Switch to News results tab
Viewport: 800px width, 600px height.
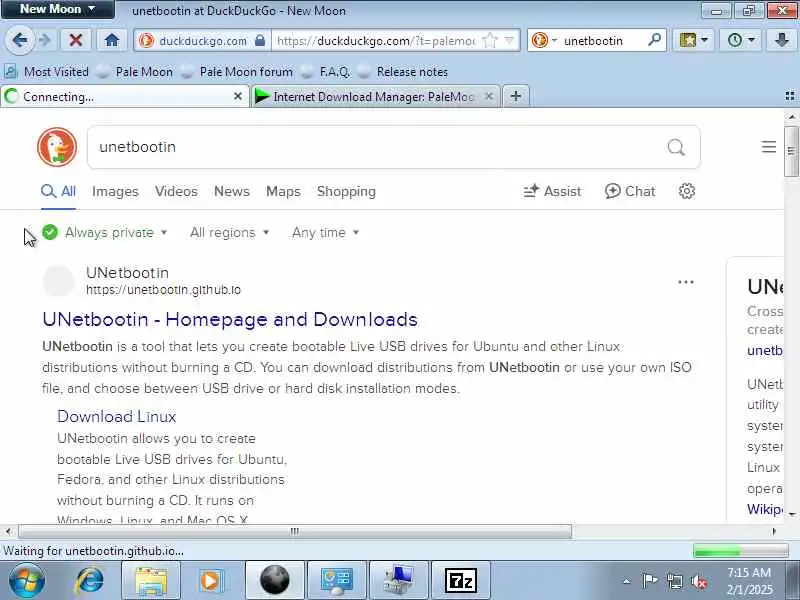tap(232, 191)
